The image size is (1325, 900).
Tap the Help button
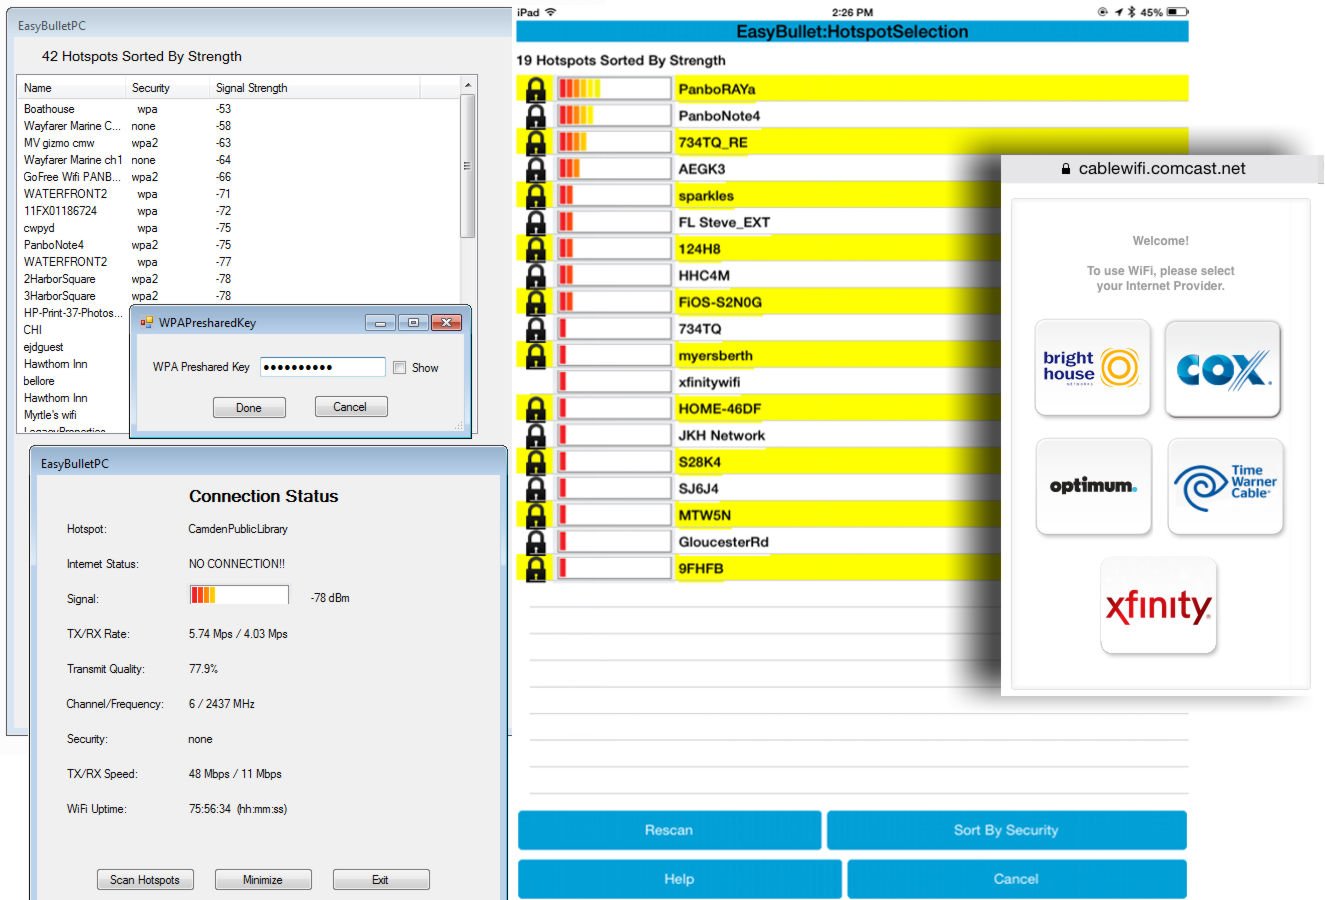click(679, 879)
